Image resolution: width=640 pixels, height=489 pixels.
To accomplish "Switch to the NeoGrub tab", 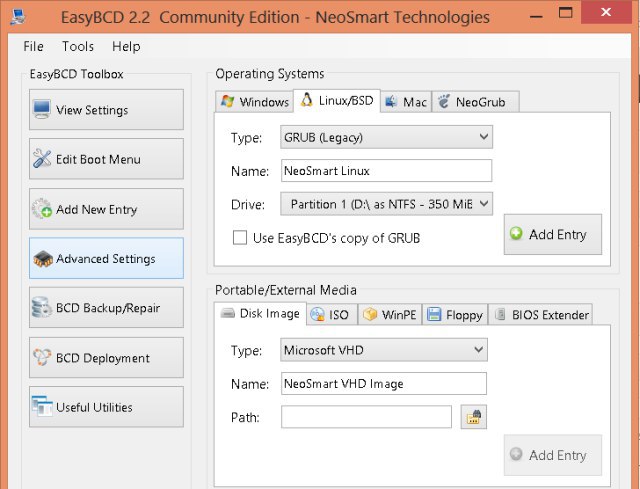I will click(476, 102).
